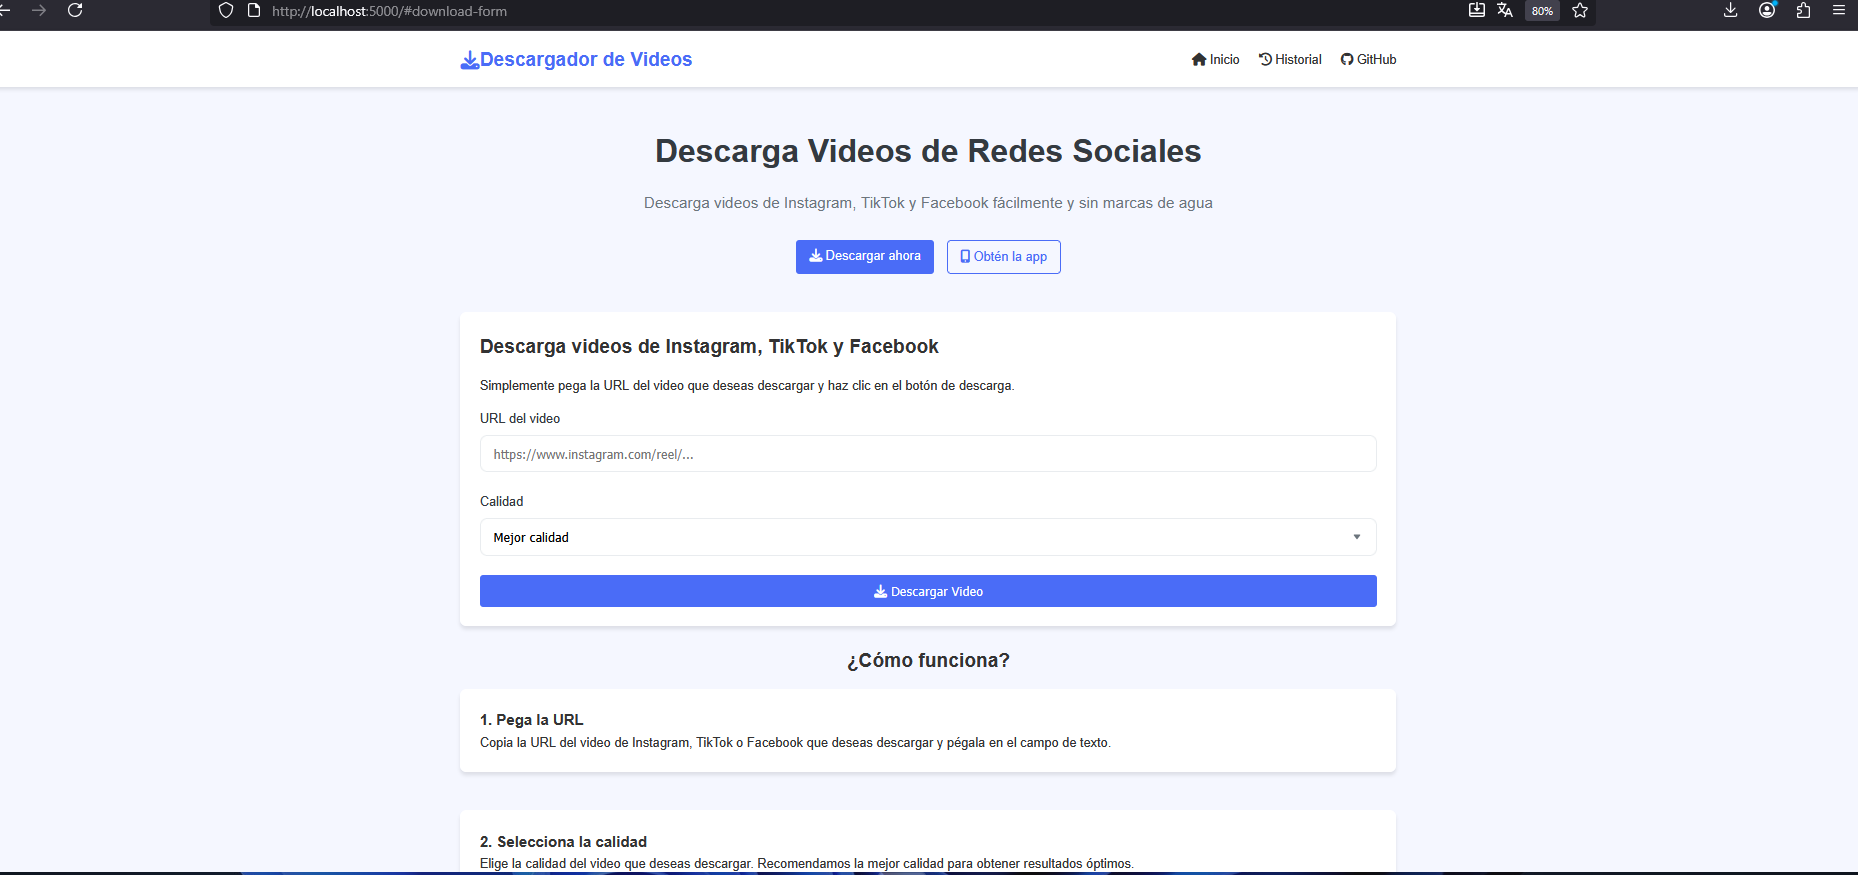Click the page info icon beside the URL
Viewport: 1858px width, 875px height.
pyautogui.click(x=254, y=11)
